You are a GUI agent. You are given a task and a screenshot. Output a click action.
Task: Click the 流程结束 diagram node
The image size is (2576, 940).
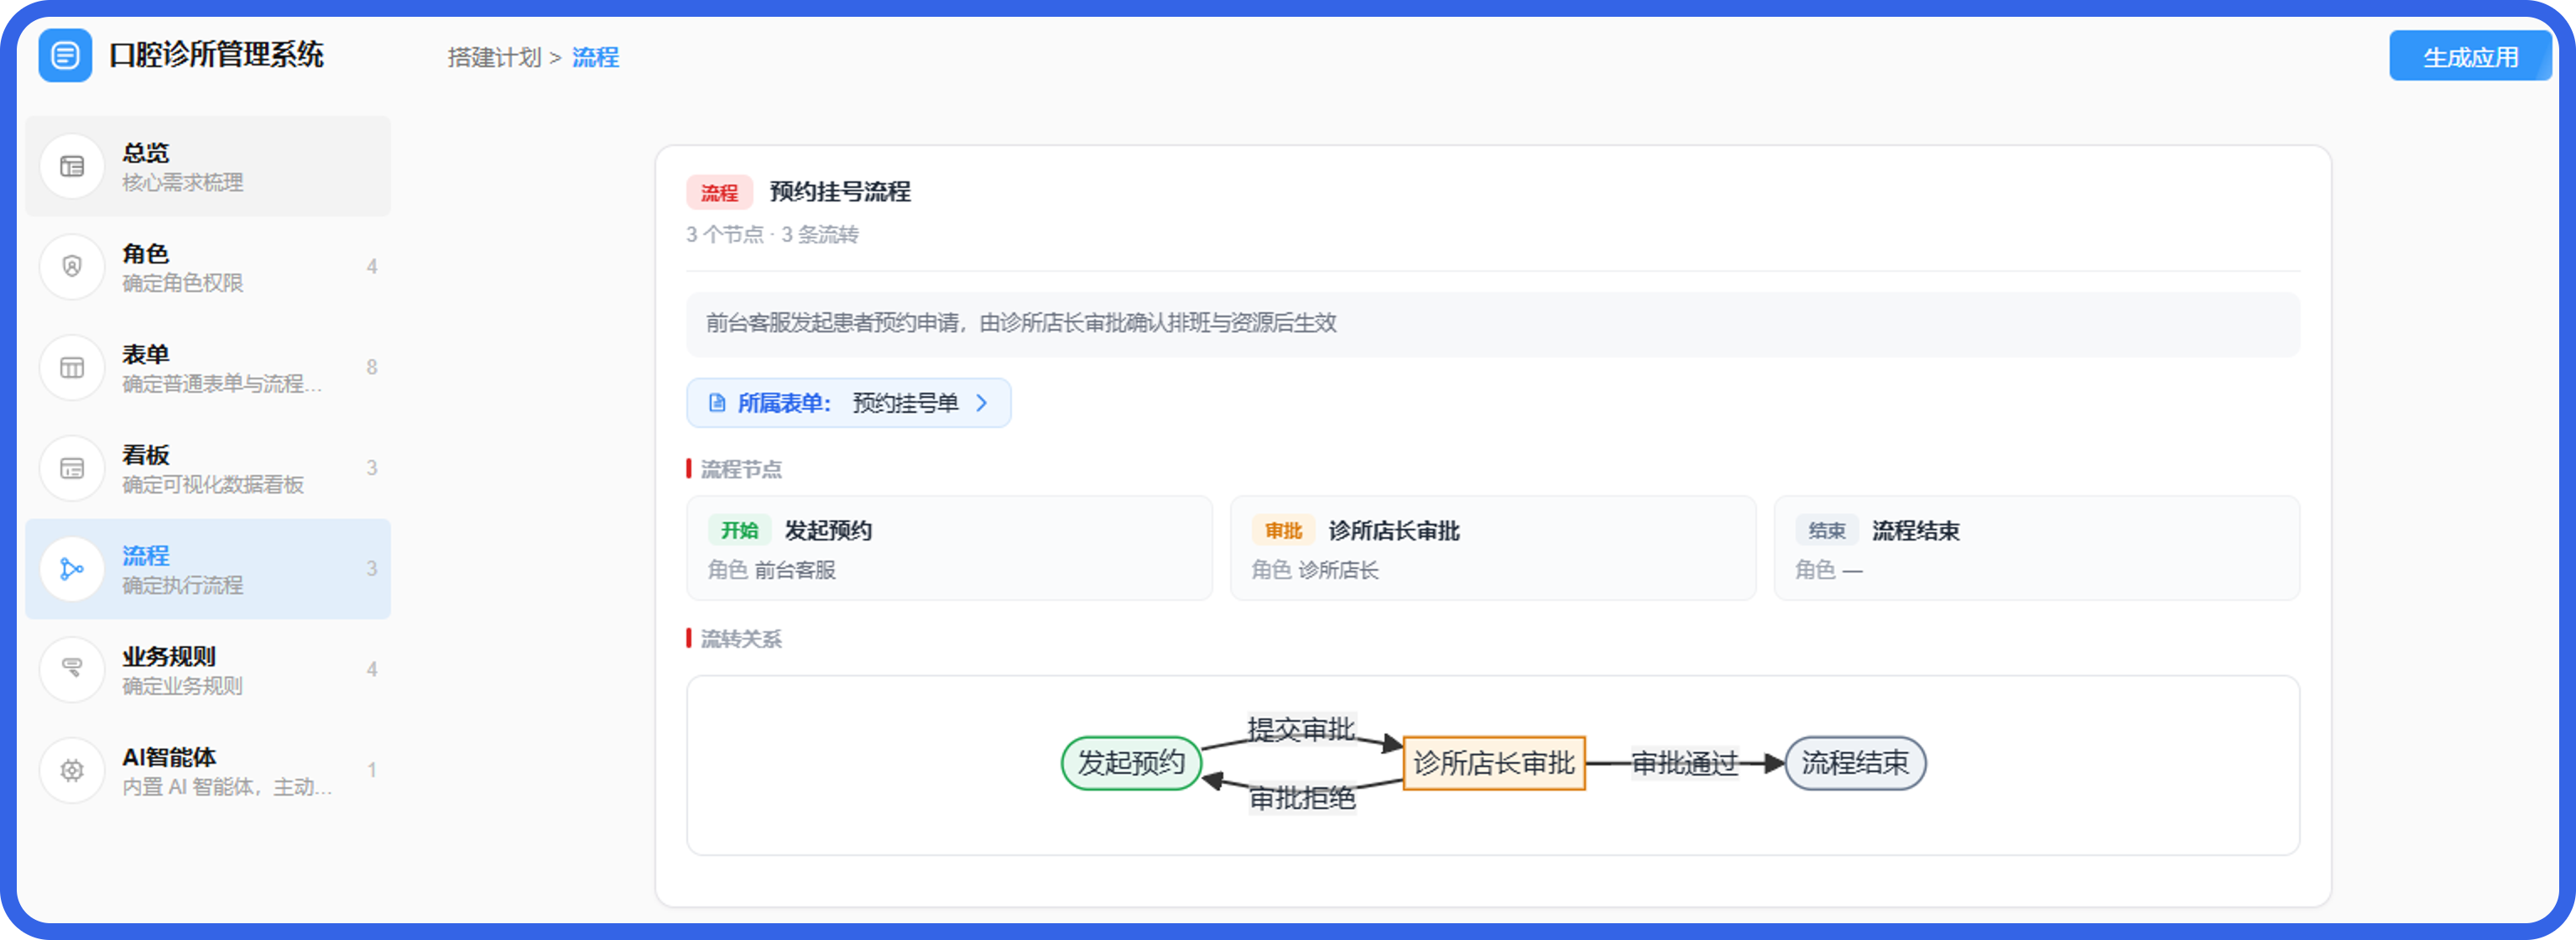[x=1855, y=763]
